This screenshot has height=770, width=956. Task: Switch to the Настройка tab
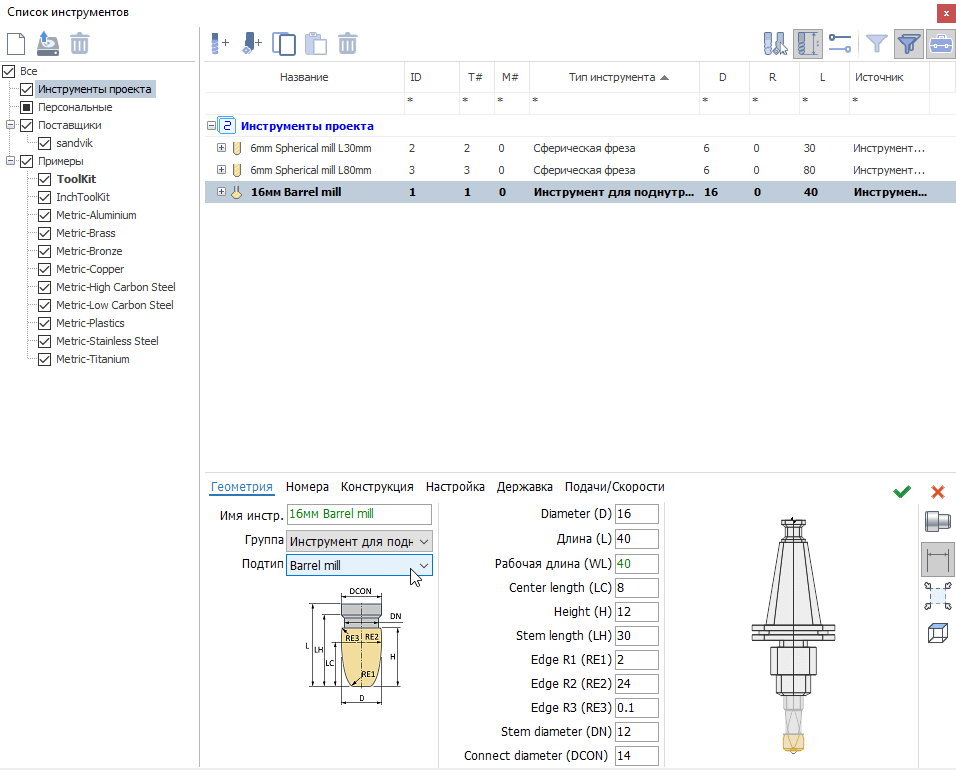tap(455, 487)
